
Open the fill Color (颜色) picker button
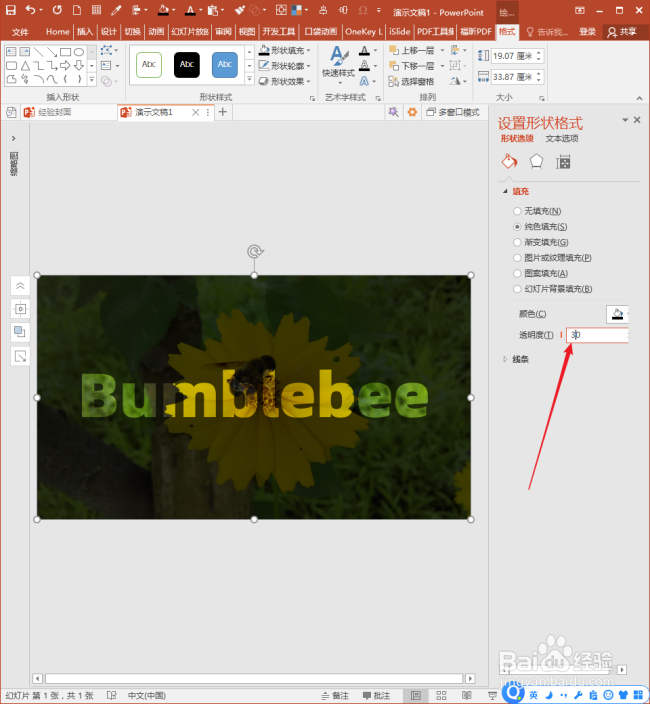(x=617, y=314)
